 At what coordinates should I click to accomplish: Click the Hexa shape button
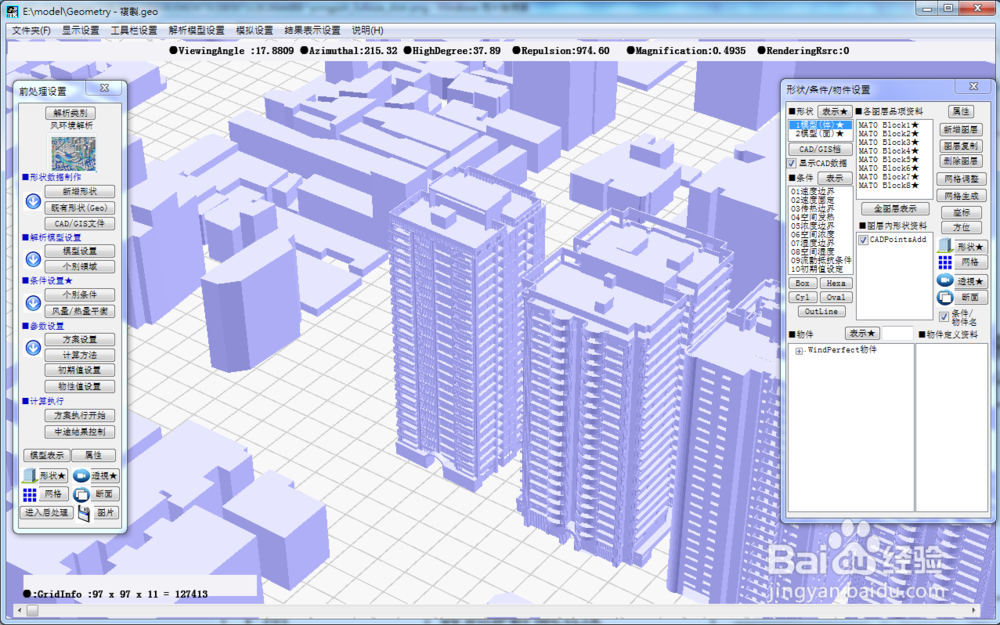[836, 283]
